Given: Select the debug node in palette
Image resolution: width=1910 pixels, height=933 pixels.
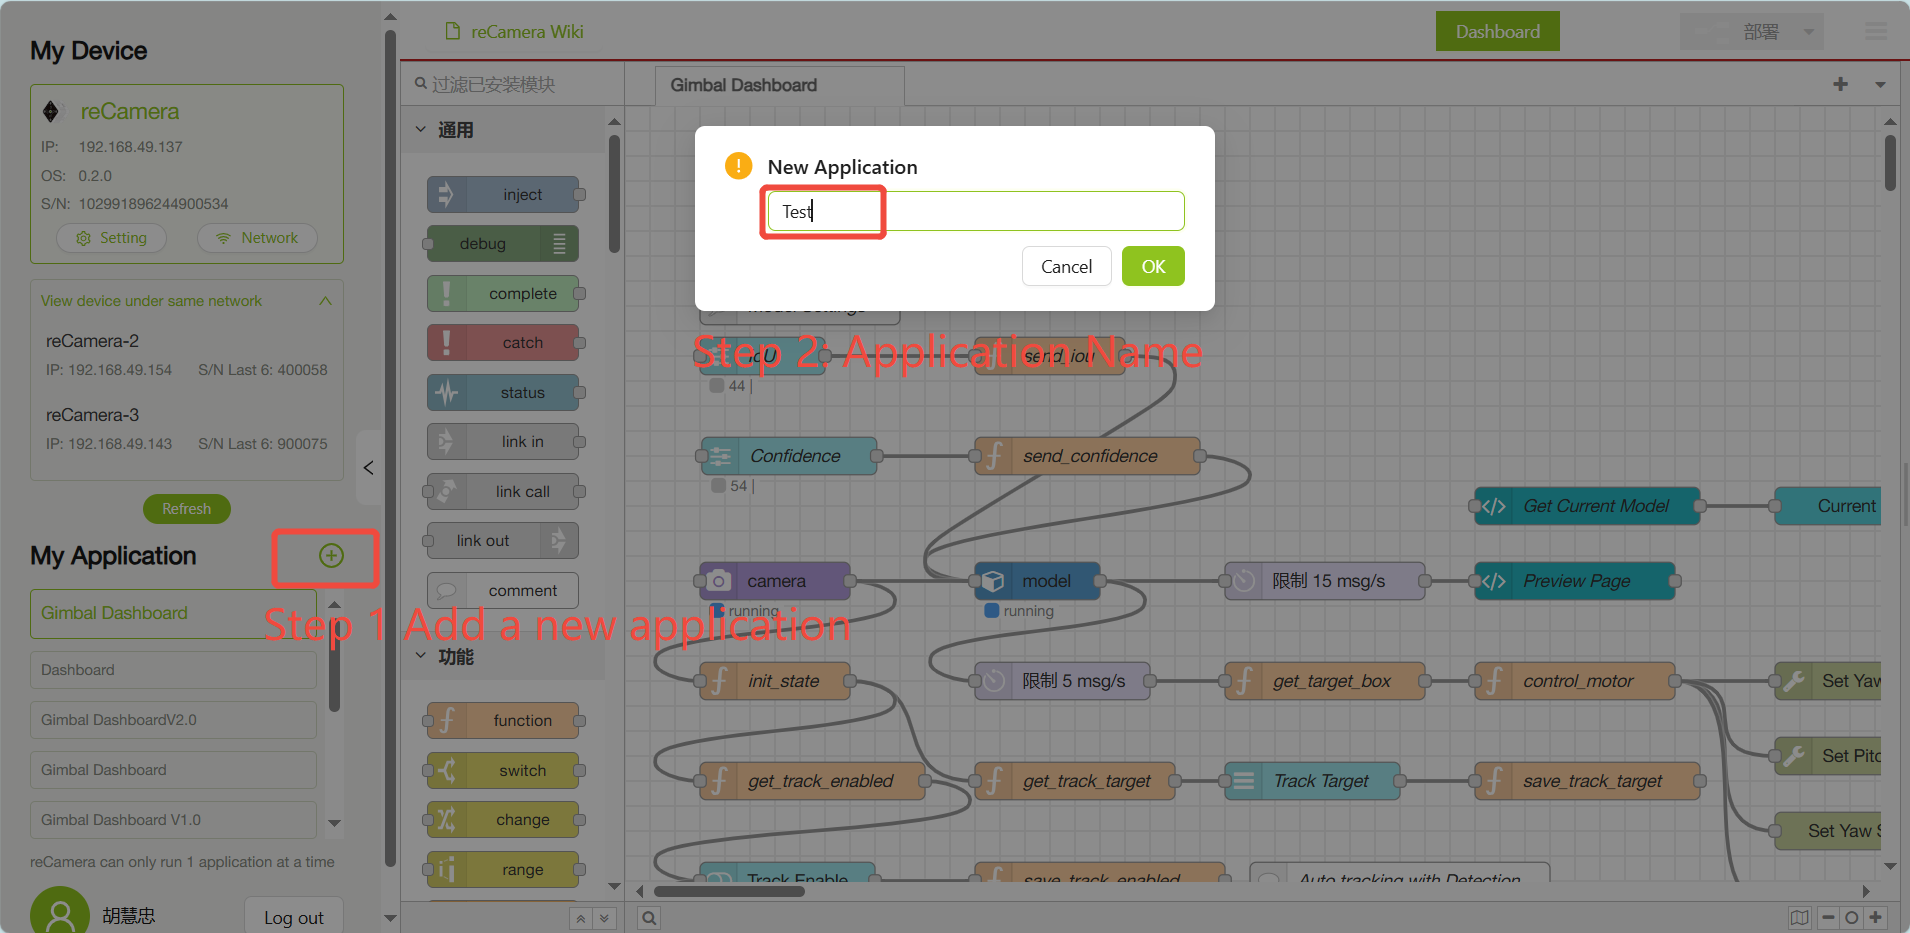Looking at the screenshot, I should pyautogui.click(x=503, y=243).
